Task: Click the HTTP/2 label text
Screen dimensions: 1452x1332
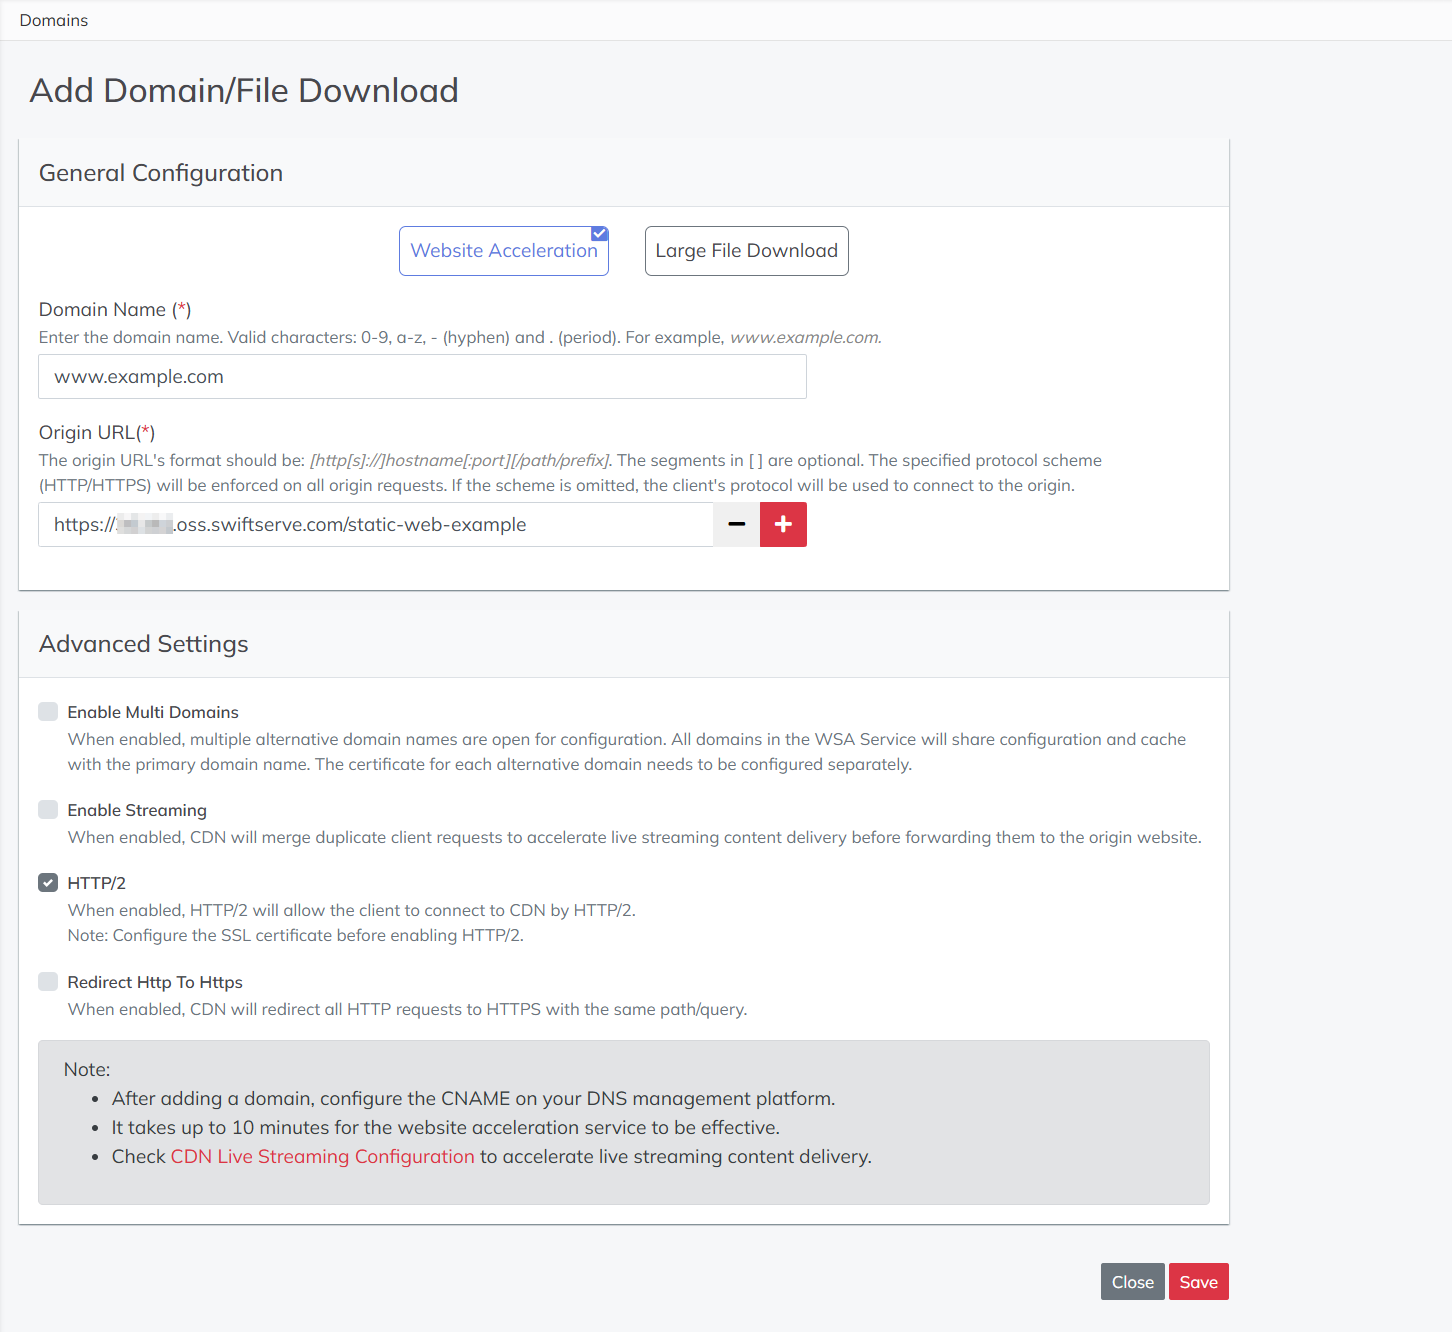Action: [96, 882]
